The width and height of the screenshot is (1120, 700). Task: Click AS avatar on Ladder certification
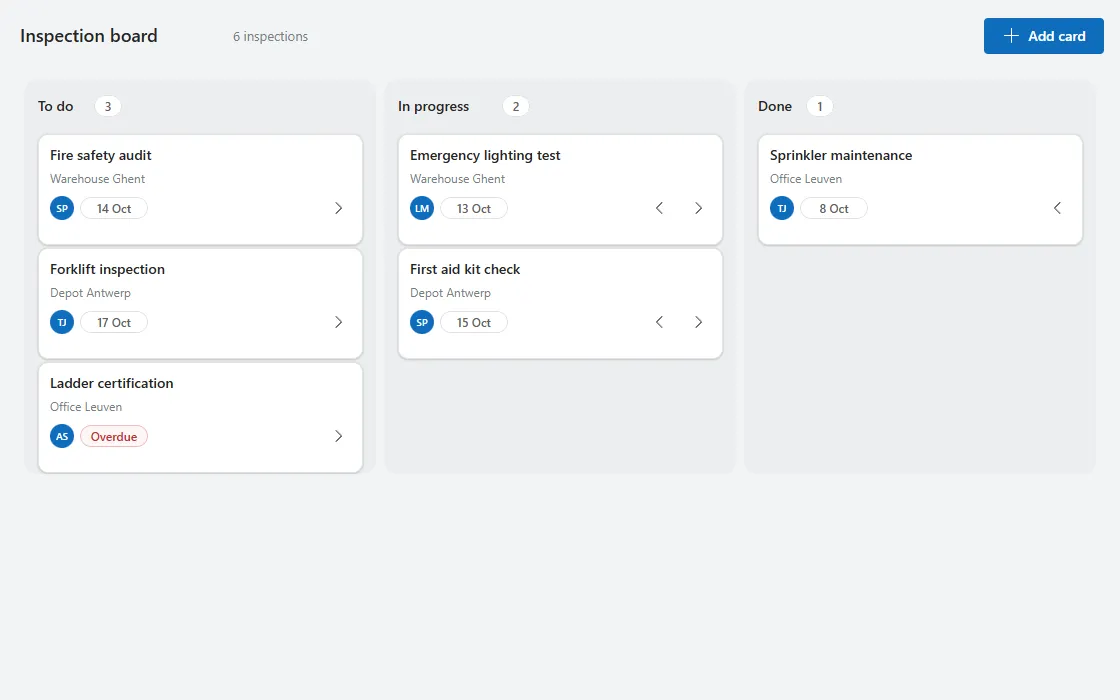coord(62,436)
